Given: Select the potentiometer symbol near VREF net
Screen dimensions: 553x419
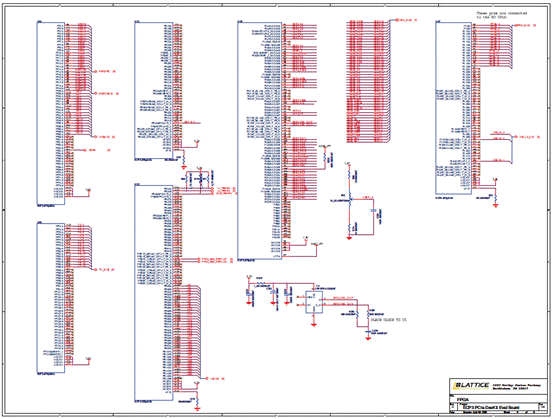Looking at the screenshot, I should pos(350,200).
